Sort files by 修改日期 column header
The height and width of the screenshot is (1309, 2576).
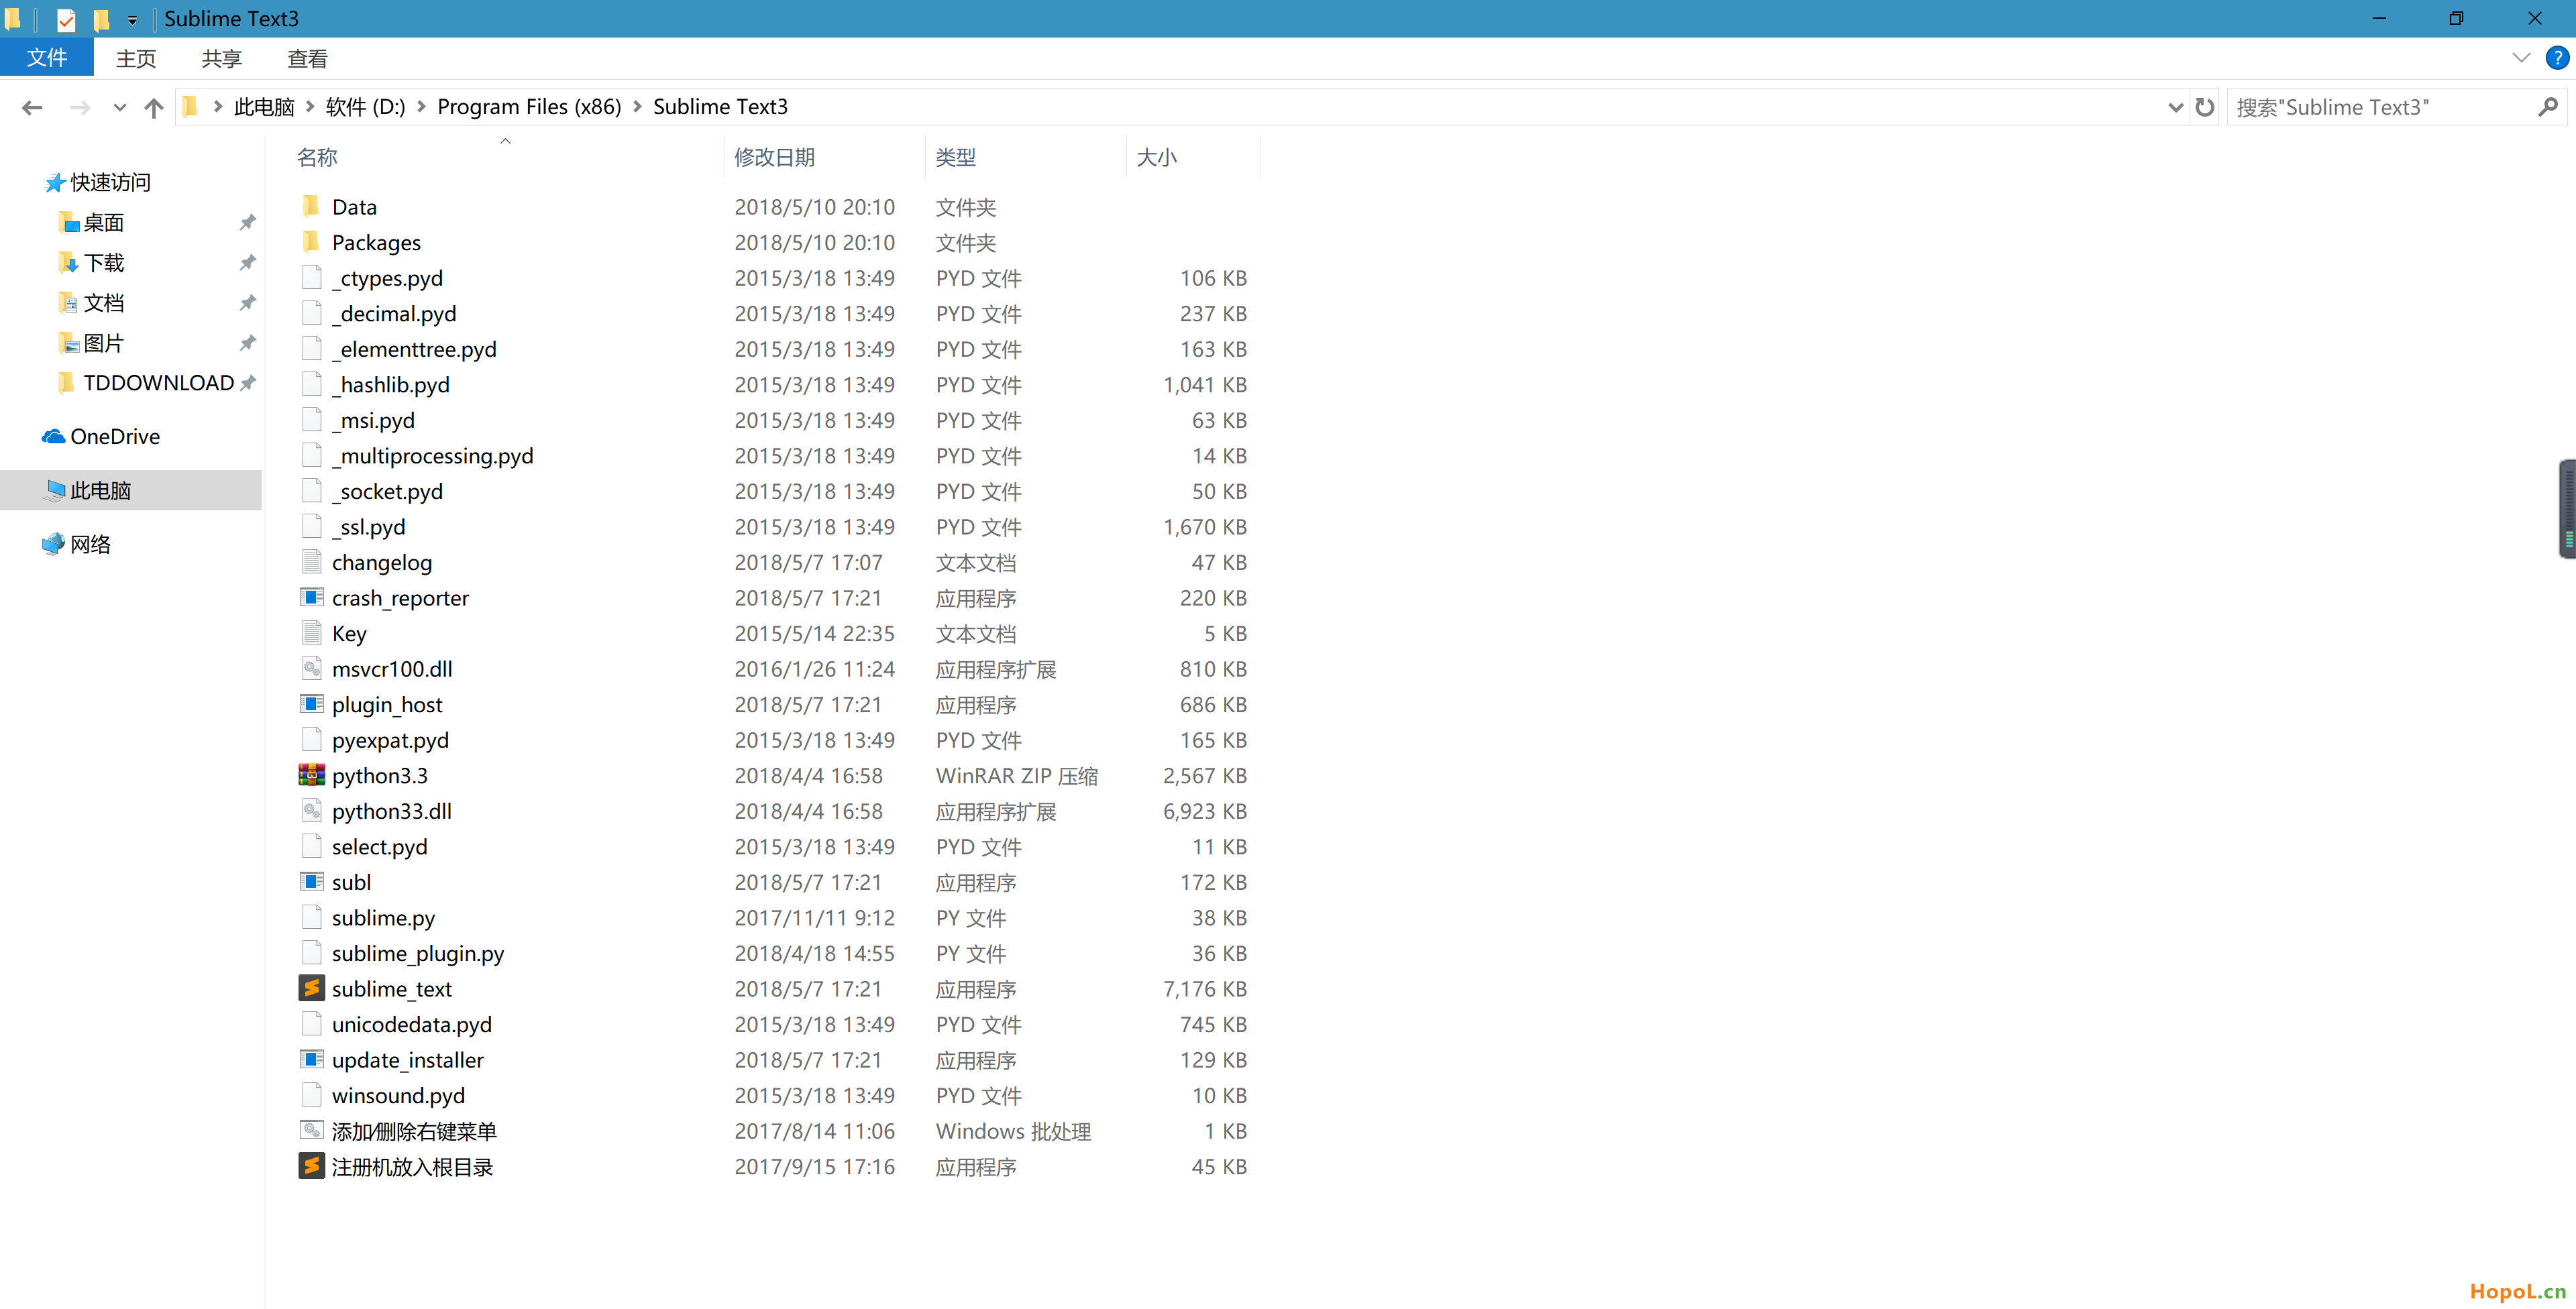775,157
